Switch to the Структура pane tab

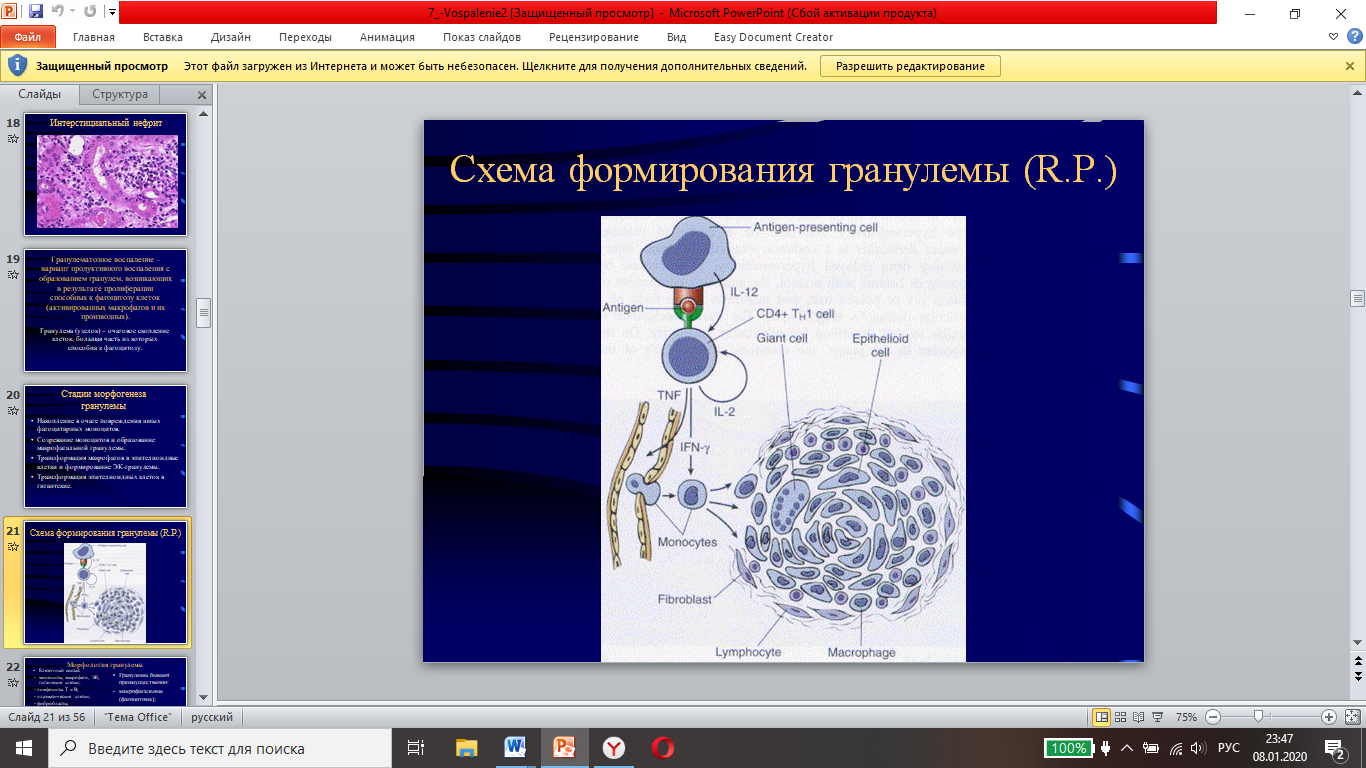tap(120, 94)
